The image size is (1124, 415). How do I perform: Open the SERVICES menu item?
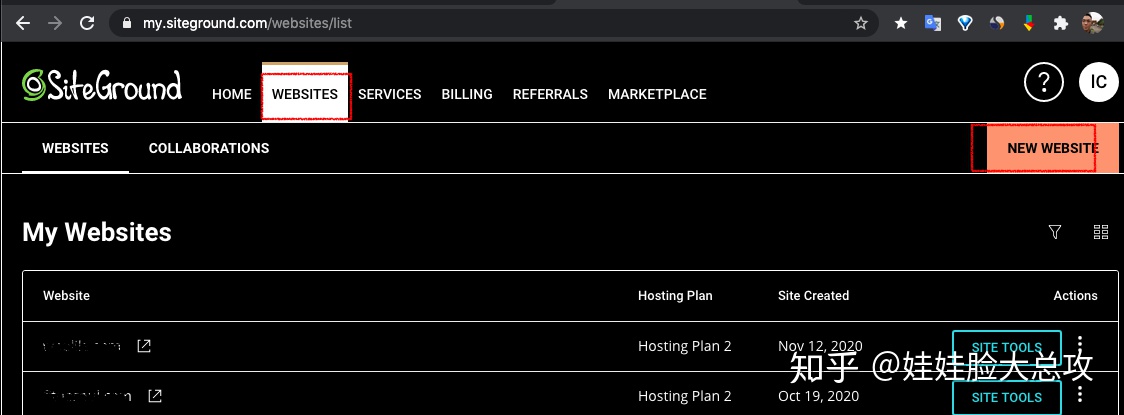coord(389,94)
